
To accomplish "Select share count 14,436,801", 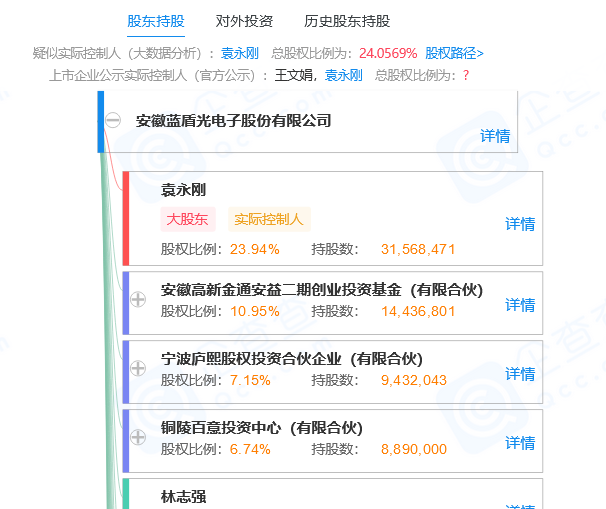I will coord(418,311).
